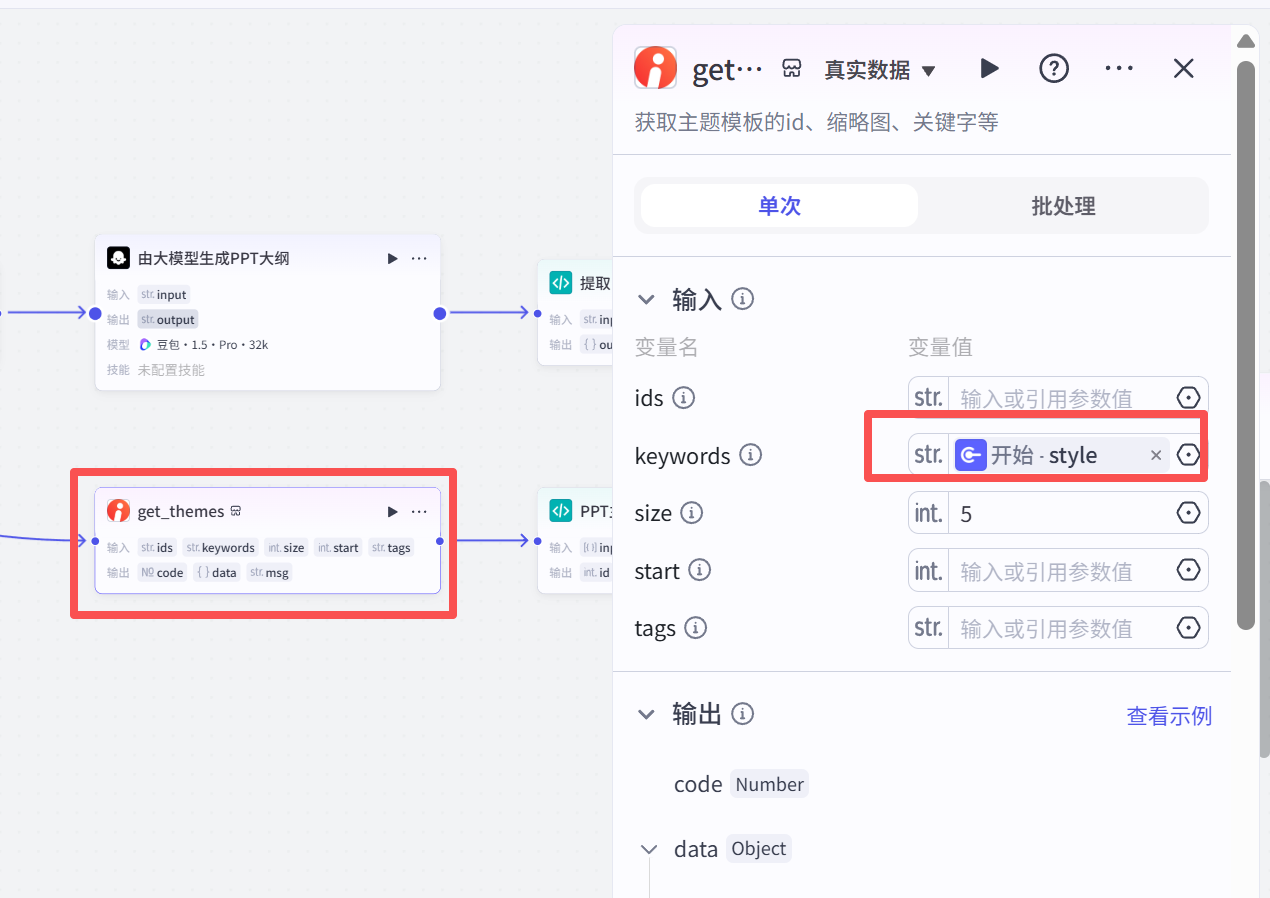The width and height of the screenshot is (1270, 898).
Task: Open the panel's more options menu
Action: point(1118,68)
